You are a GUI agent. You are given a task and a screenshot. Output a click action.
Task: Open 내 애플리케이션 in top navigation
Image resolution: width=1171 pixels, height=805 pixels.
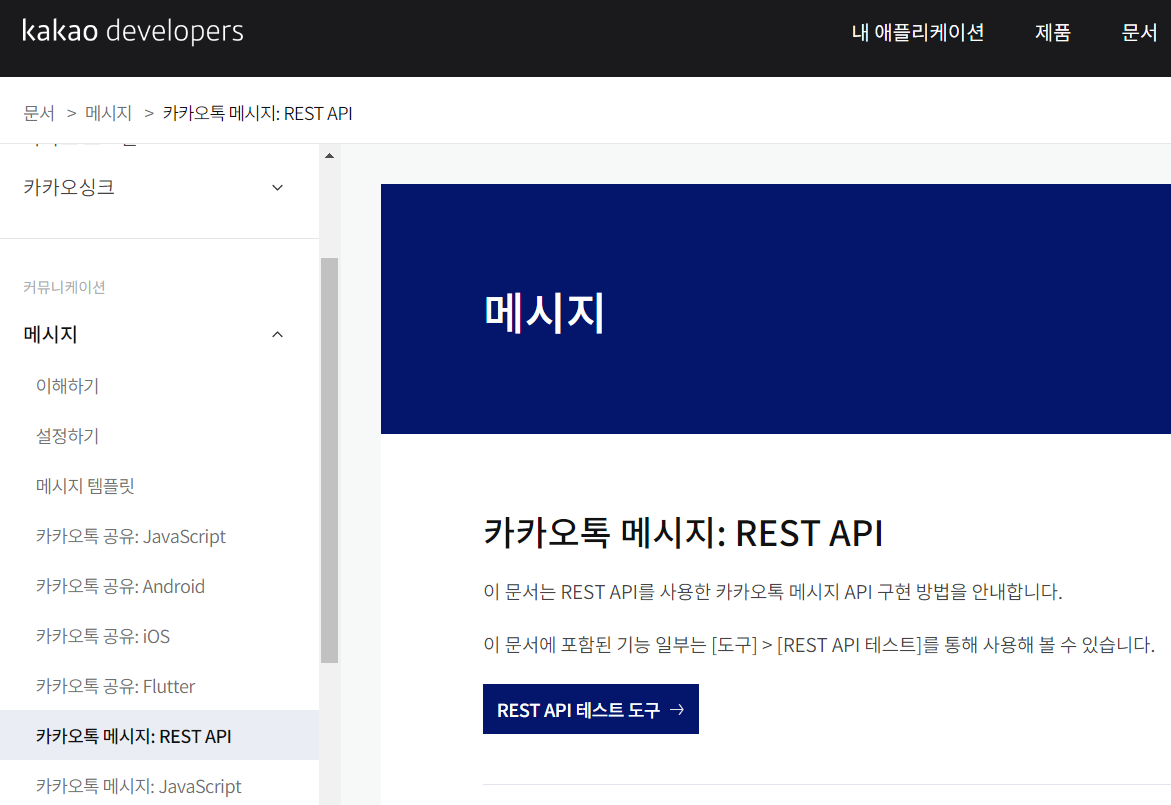click(918, 32)
